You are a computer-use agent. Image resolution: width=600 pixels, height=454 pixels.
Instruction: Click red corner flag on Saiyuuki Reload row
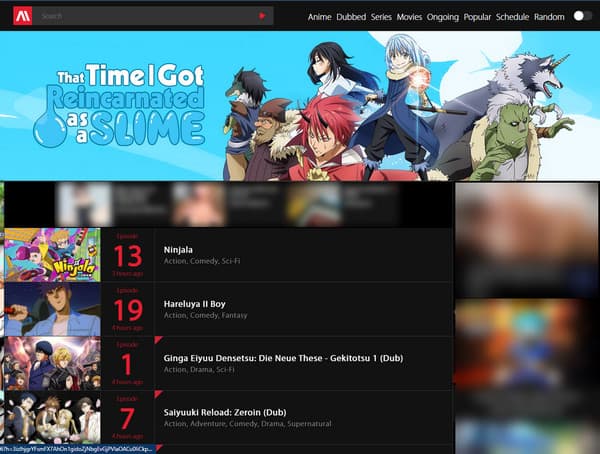click(x=158, y=394)
